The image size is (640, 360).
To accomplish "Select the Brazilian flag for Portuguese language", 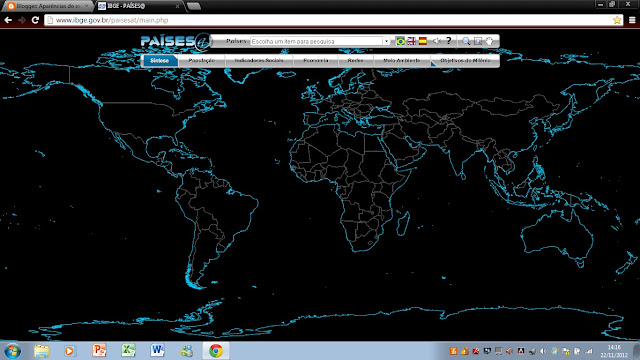I will pyautogui.click(x=400, y=41).
